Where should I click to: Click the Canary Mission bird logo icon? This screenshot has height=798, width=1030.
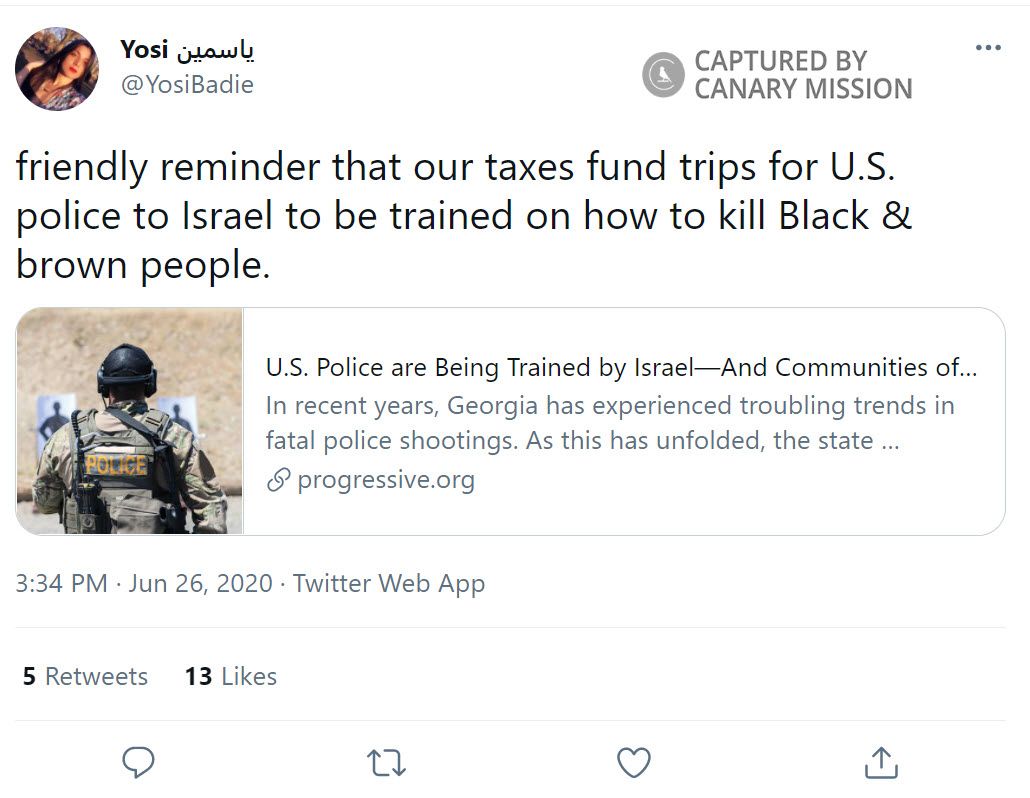click(x=663, y=75)
